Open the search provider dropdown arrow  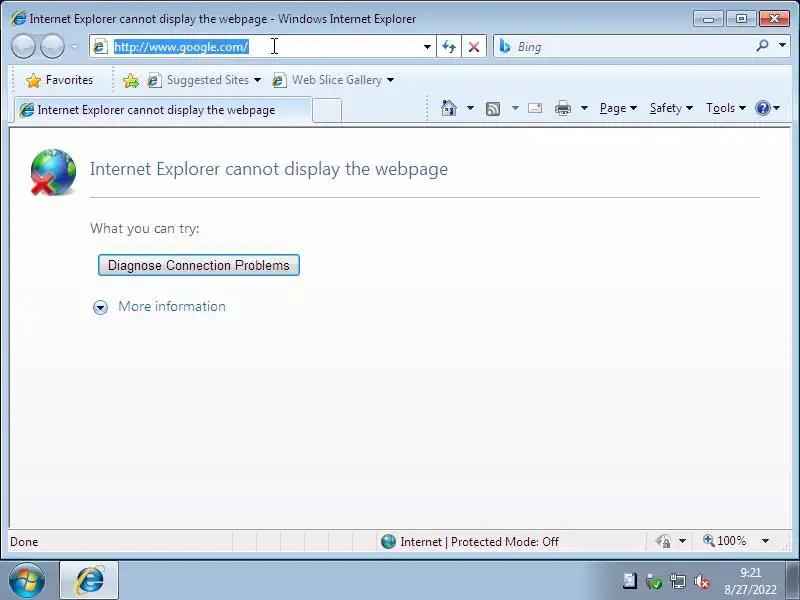[x=782, y=46]
